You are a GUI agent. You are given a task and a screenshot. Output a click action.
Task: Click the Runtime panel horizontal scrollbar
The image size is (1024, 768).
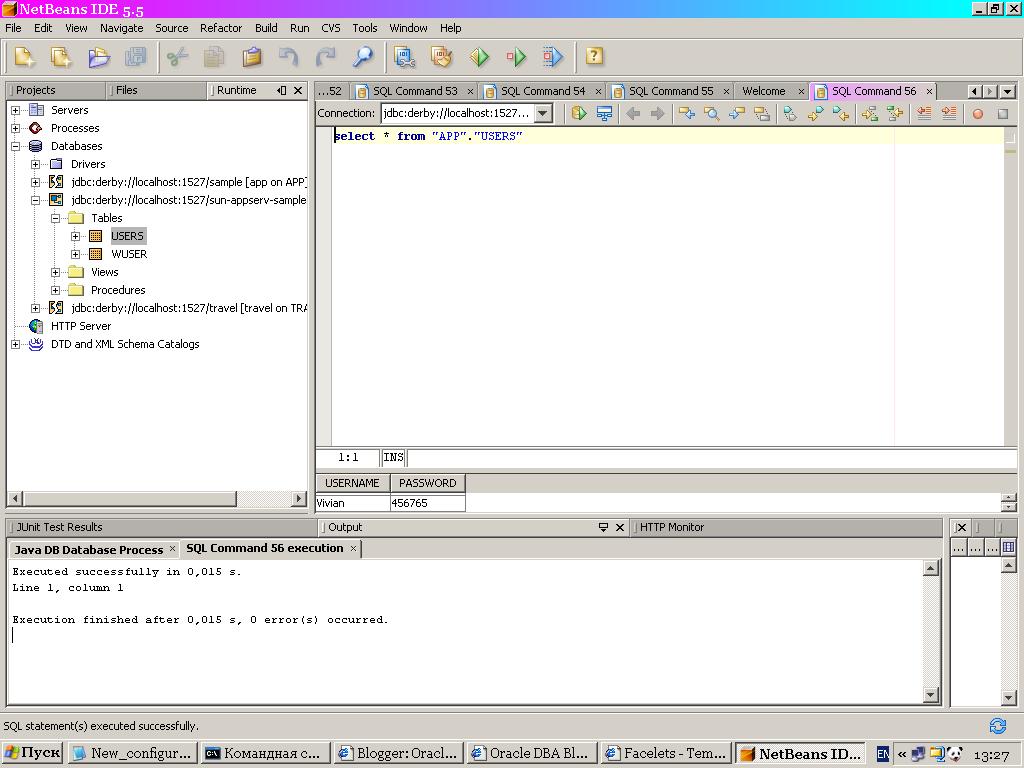157,498
